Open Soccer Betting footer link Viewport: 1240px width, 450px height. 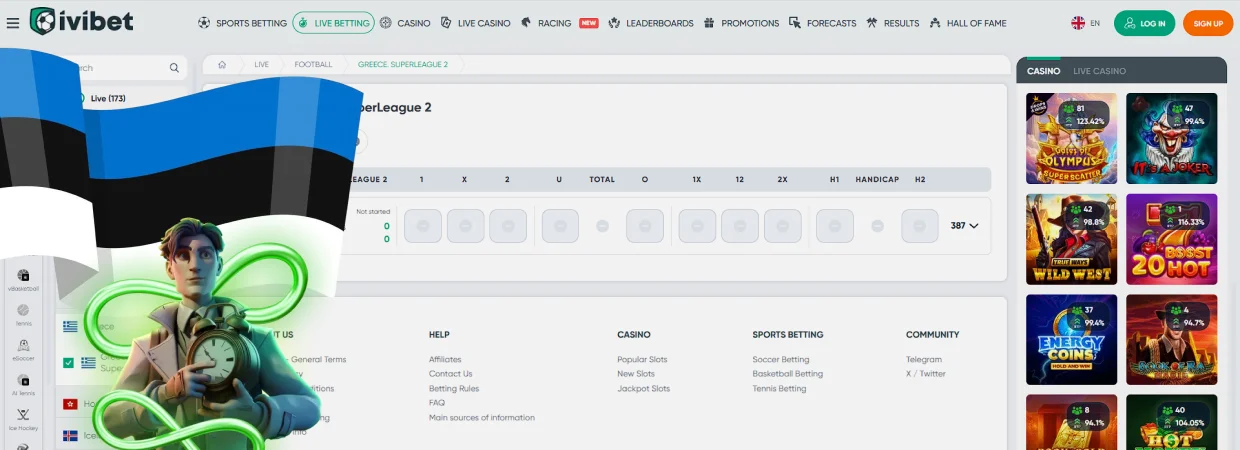[781, 359]
